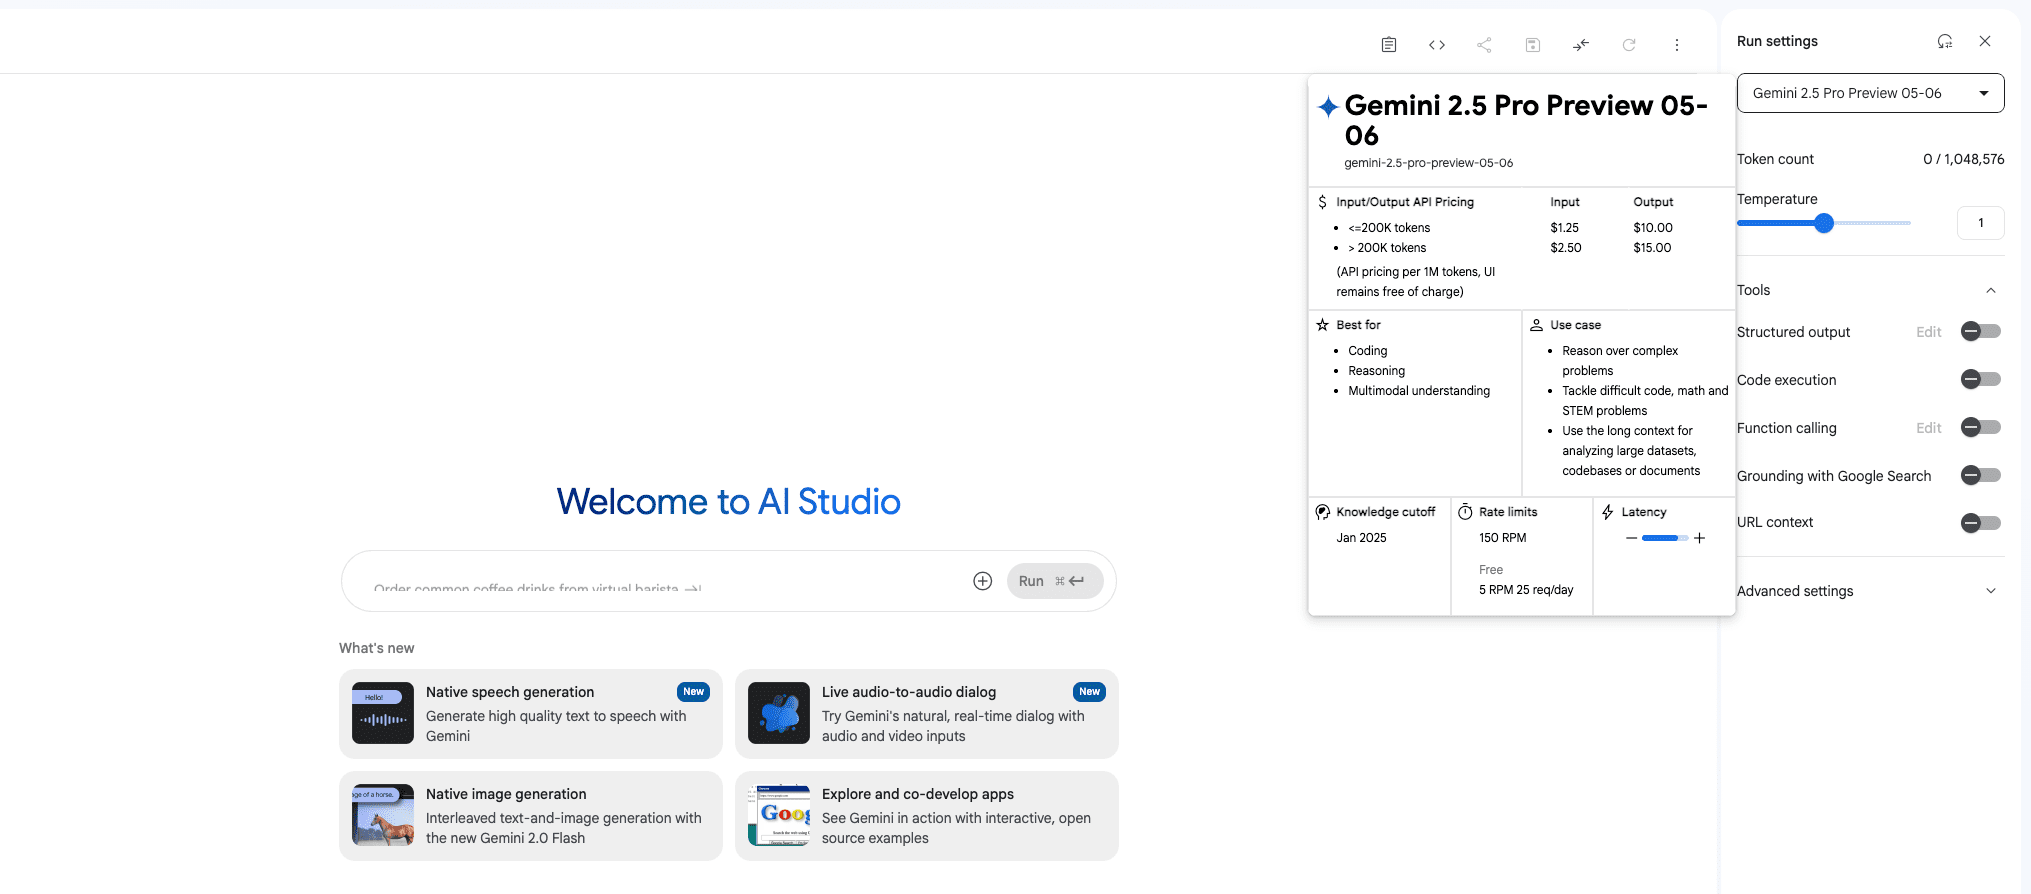Viewport: 2031px width, 894px height.
Task: Enable Grounding with Google Search switch
Action: [x=1981, y=475]
